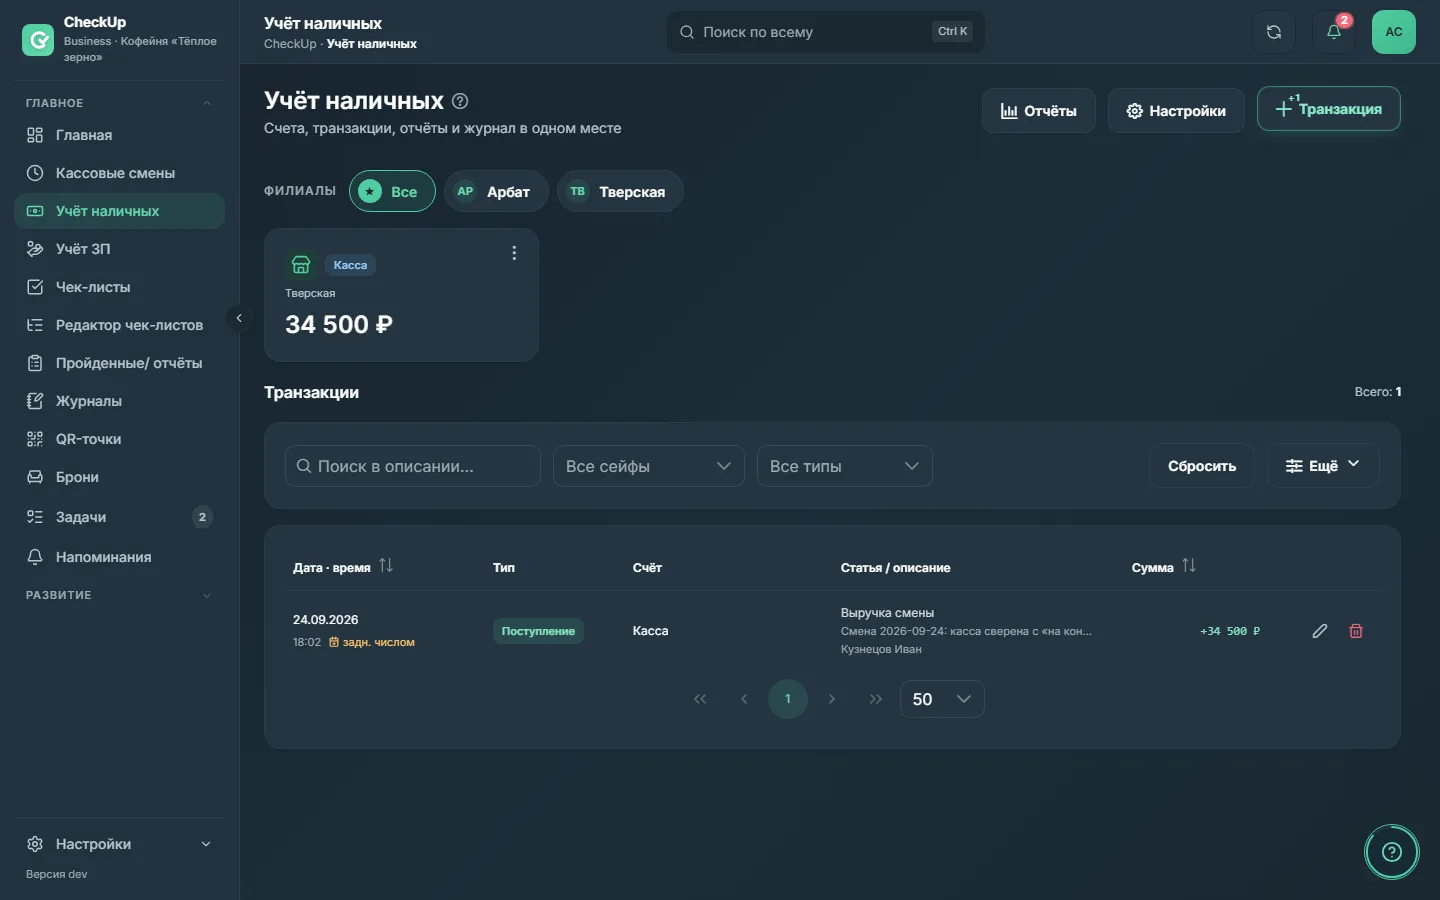Click the refresh sync icon in header
Viewport: 1440px width, 900px height.
point(1274,32)
